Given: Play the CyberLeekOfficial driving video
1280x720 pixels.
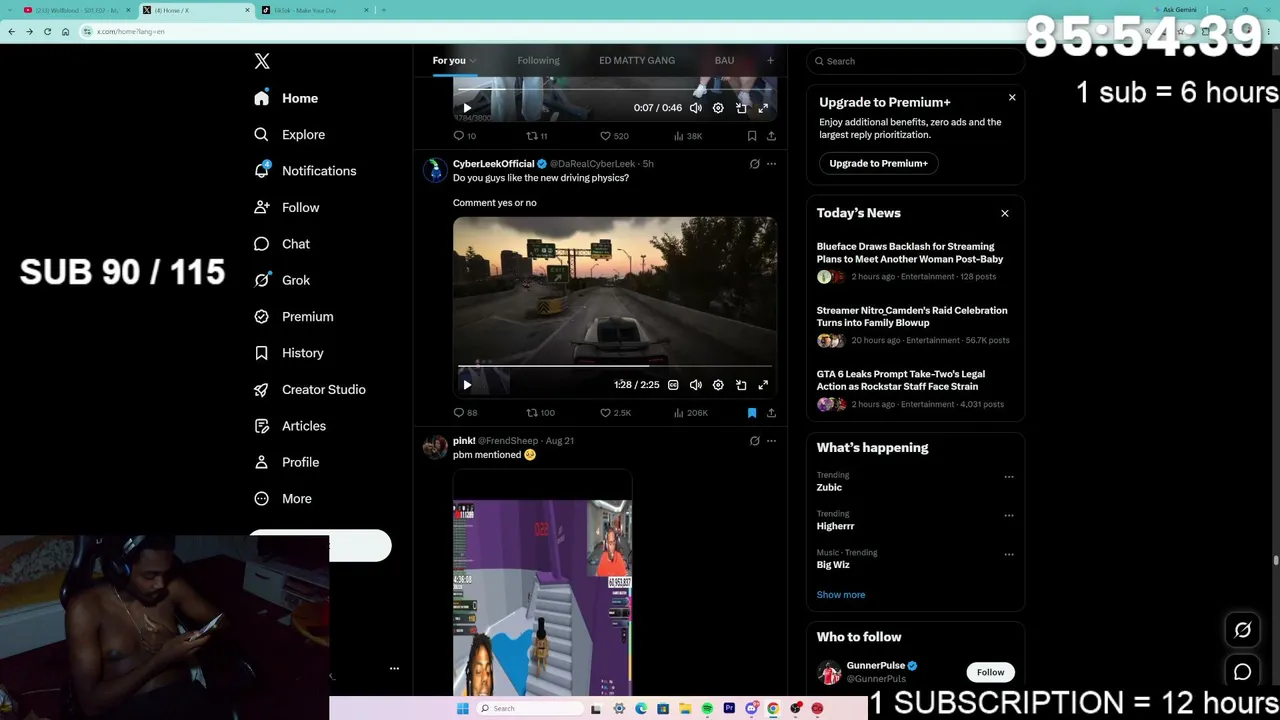Looking at the screenshot, I should [467, 385].
